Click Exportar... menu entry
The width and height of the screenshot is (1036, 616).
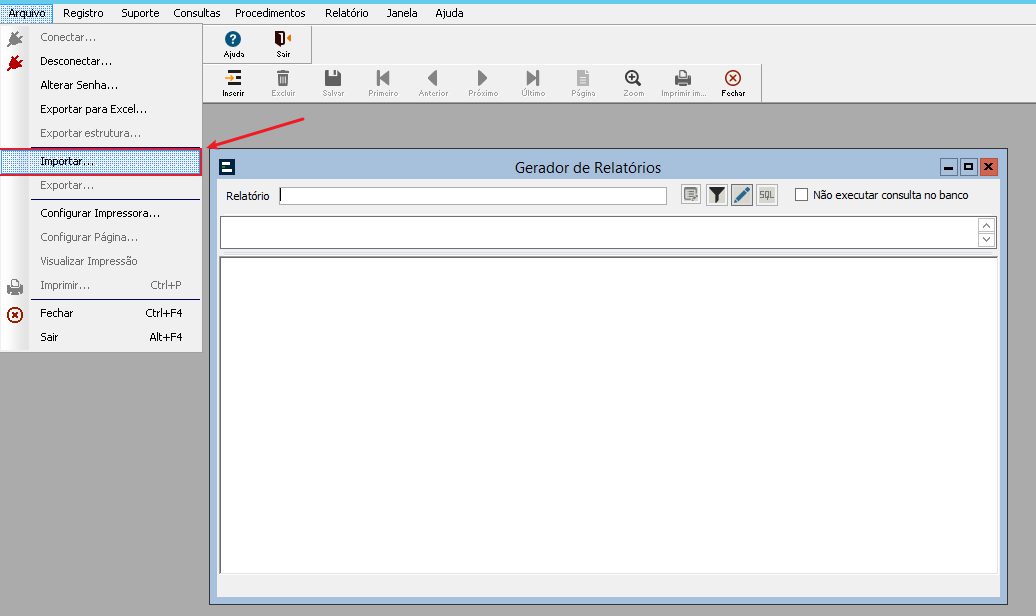pos(101,185)
